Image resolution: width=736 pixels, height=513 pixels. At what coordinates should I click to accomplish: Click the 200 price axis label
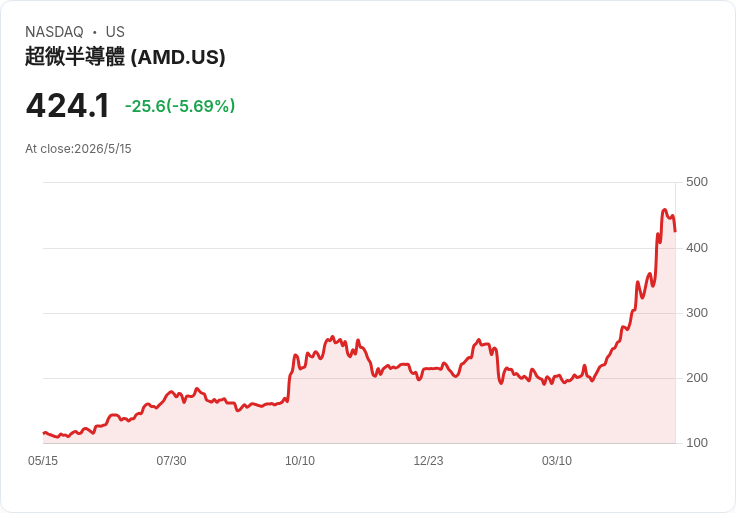(x=697, y=377)
